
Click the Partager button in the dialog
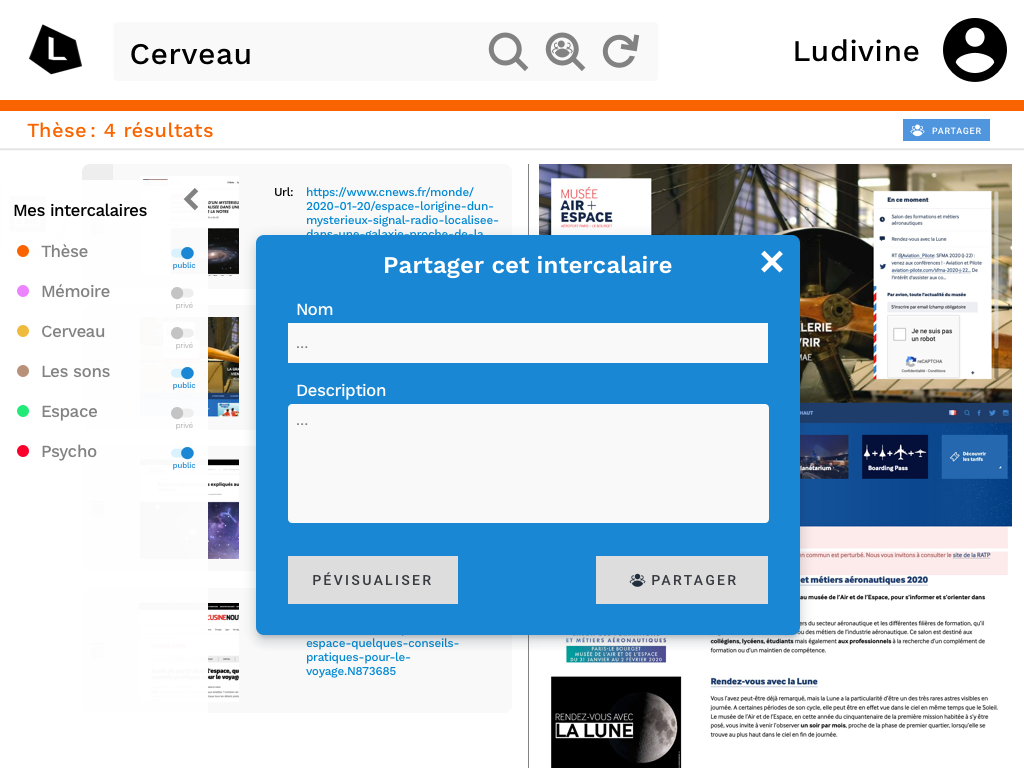(682, 580)
